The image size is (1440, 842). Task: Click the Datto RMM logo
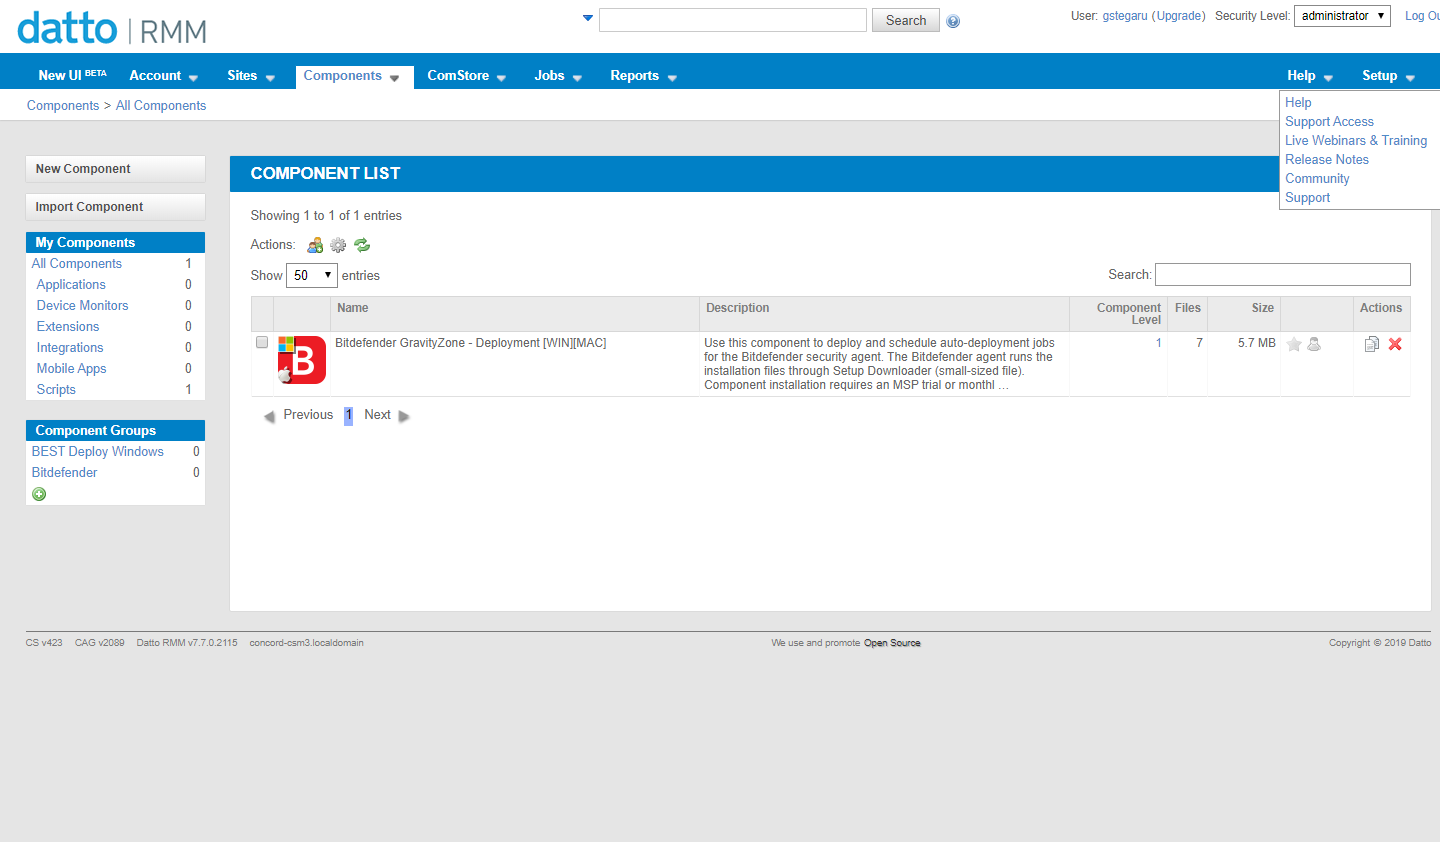pos(112,28)
